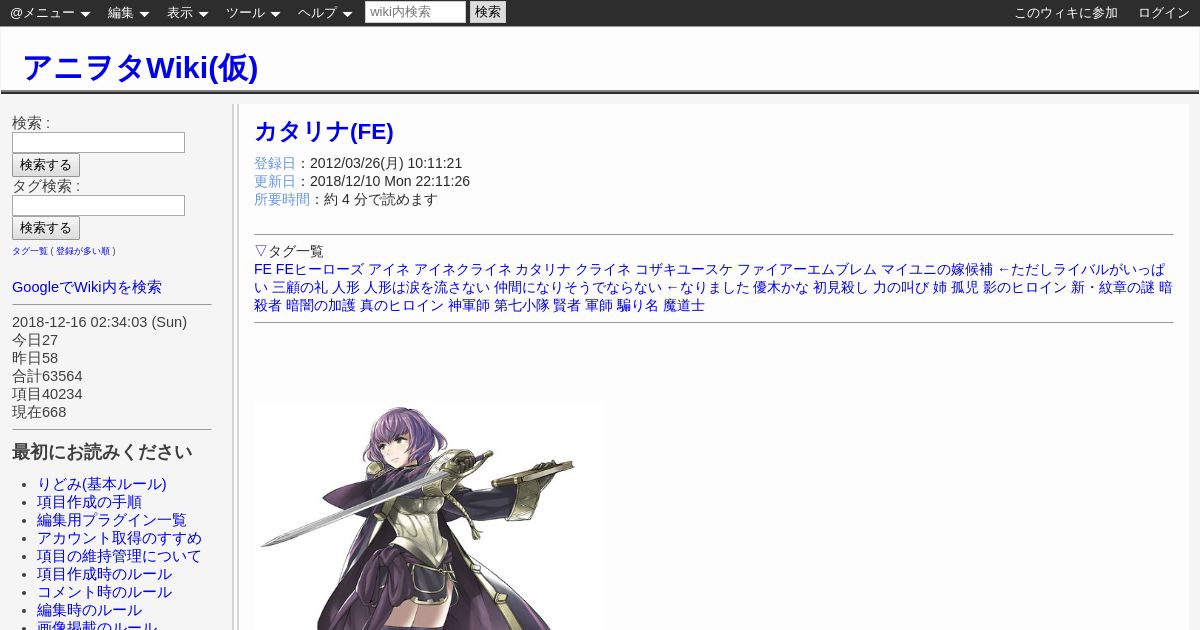This screenshot has width=1200, height=630.
Task: Focus the タグ検索 text field
Action: tap(98, 205)
